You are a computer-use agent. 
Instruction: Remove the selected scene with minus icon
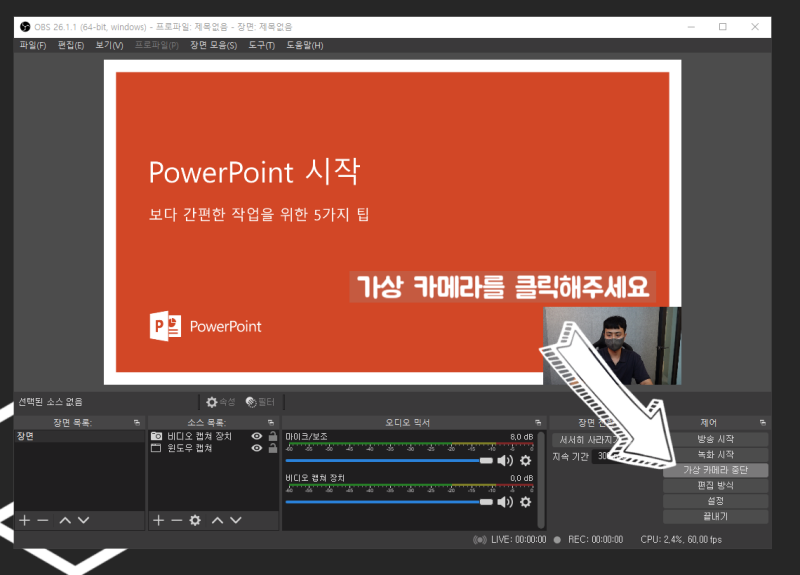[x=43, y=520]
